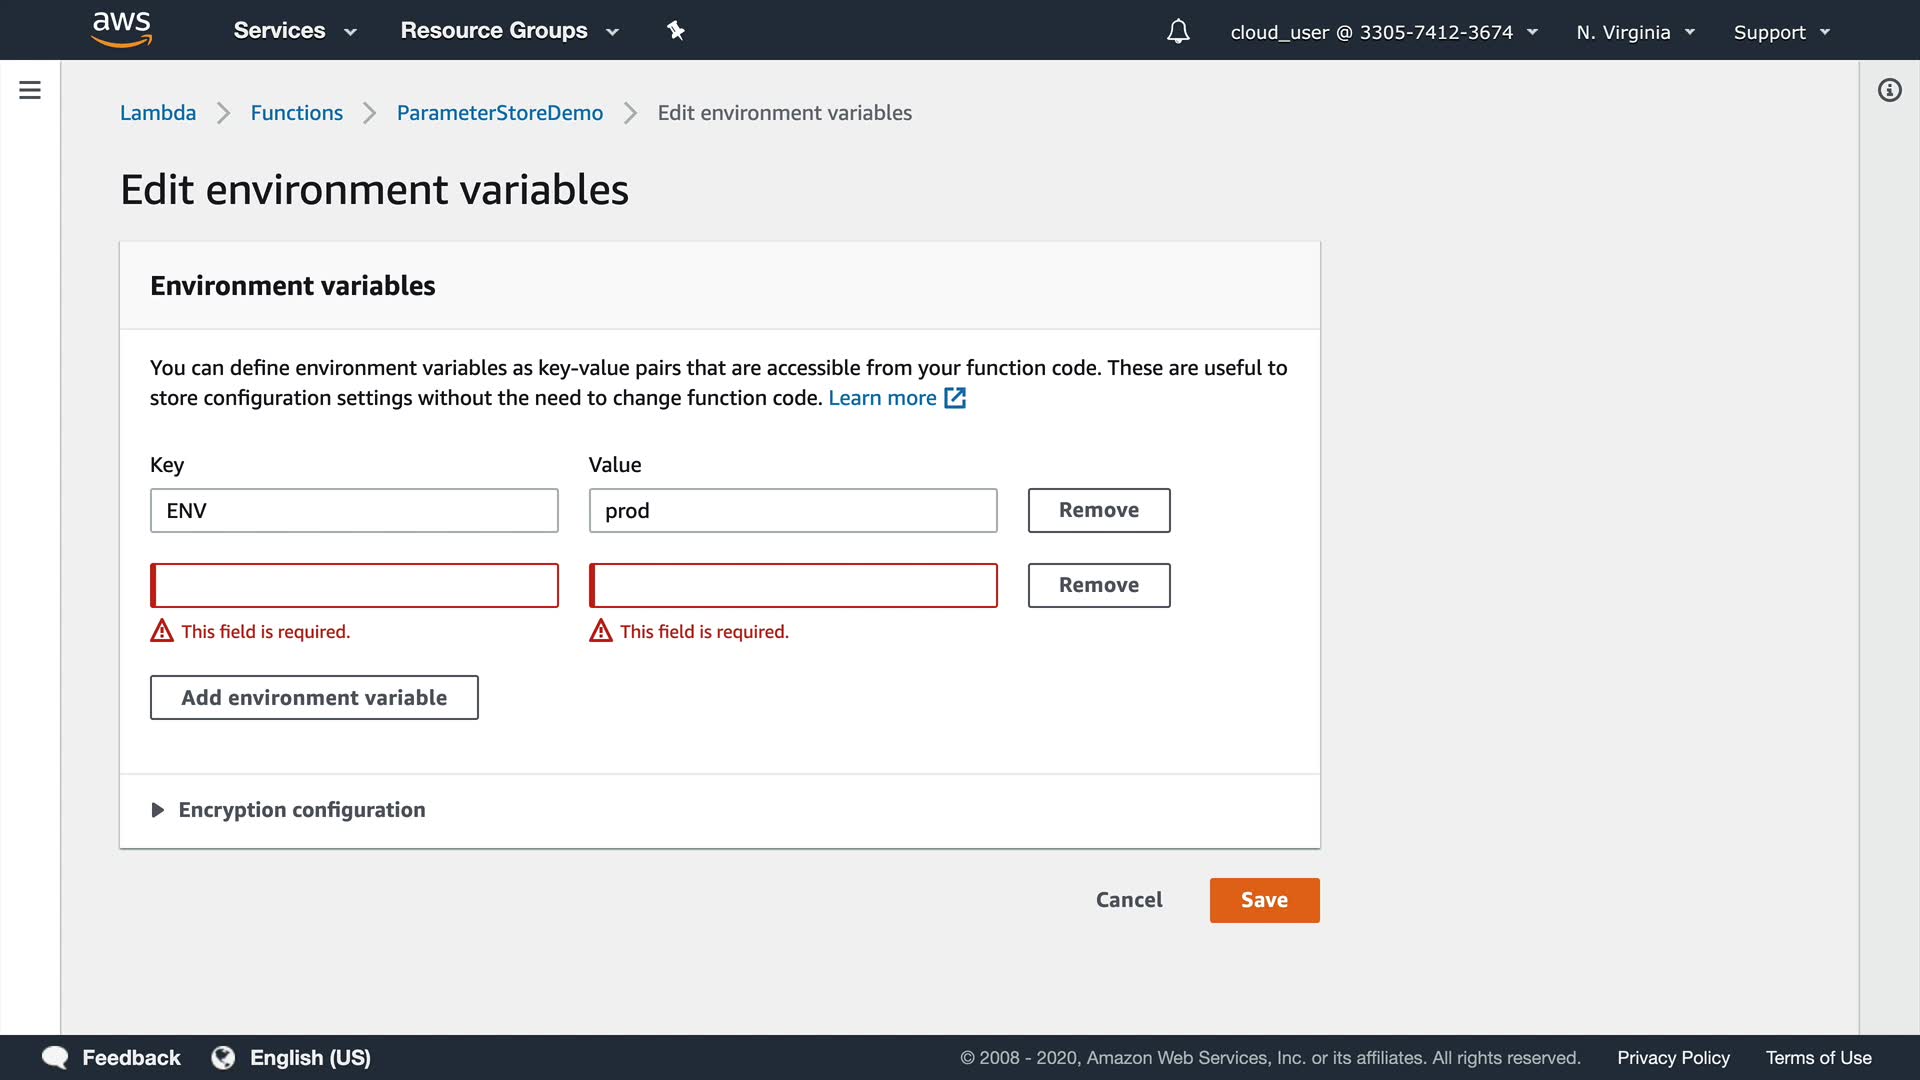Click the Feedback speech bubble icon
The image size is (1920, 1080).
click(55, 1057)
